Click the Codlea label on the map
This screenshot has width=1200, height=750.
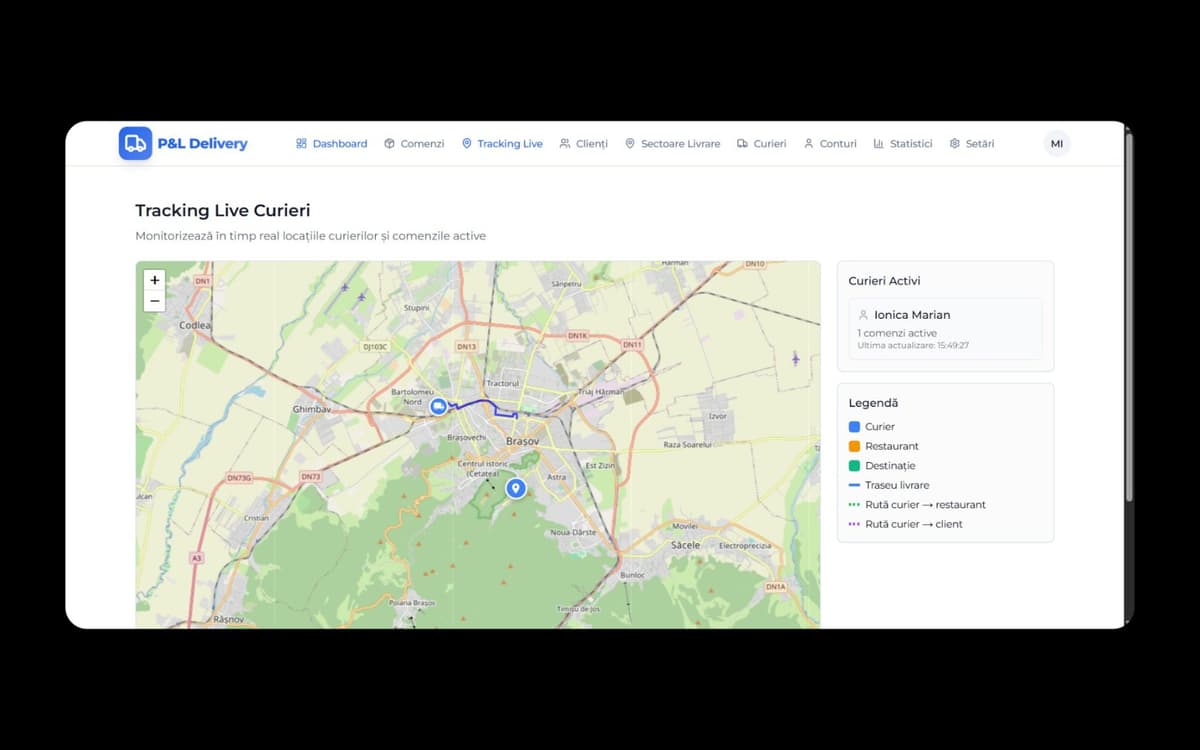tap(194, 325)
